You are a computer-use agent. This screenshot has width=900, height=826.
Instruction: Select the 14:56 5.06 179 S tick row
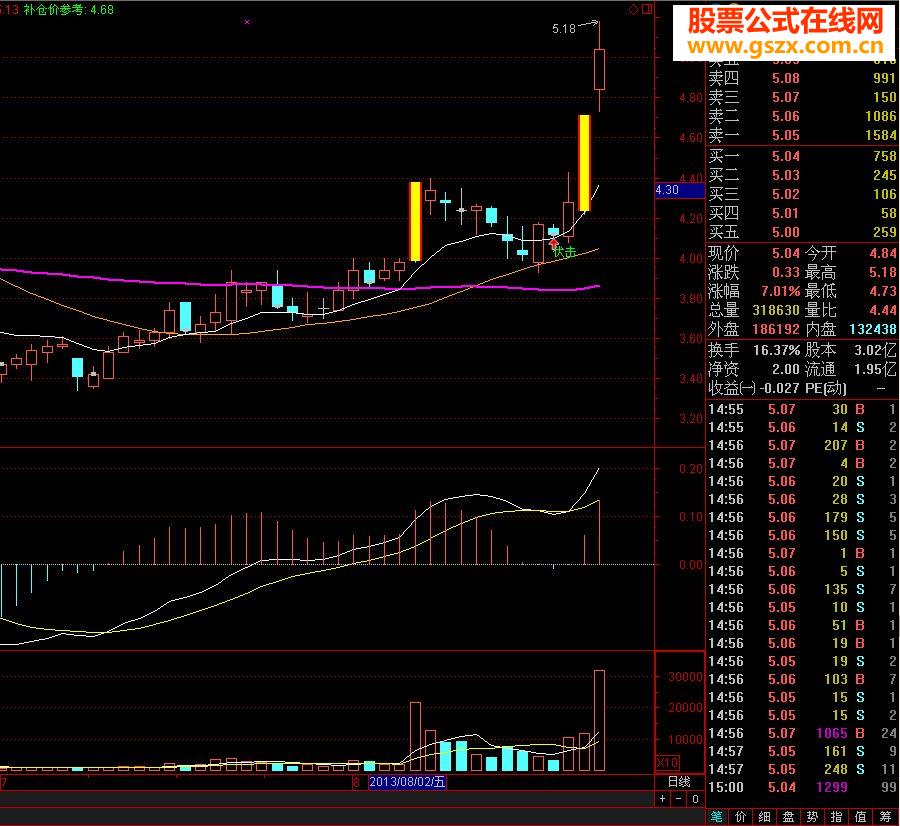point(802,517)
